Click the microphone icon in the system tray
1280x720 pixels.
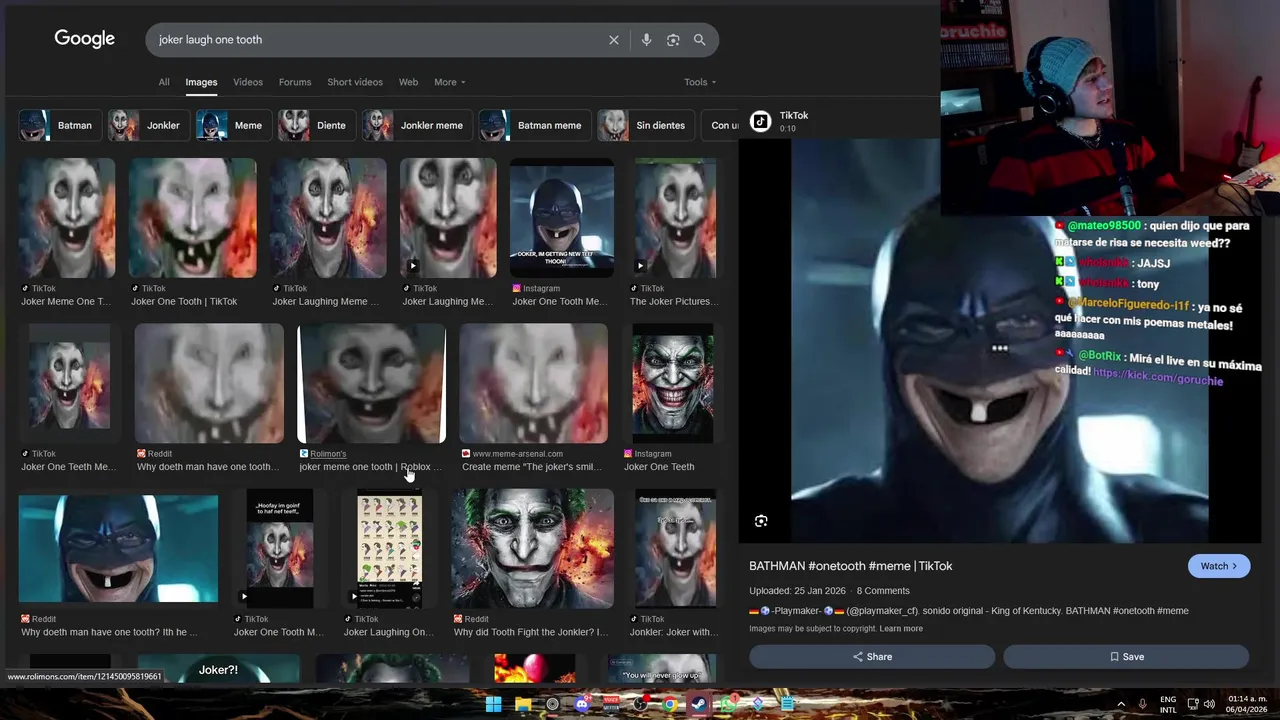(1143, 704)
